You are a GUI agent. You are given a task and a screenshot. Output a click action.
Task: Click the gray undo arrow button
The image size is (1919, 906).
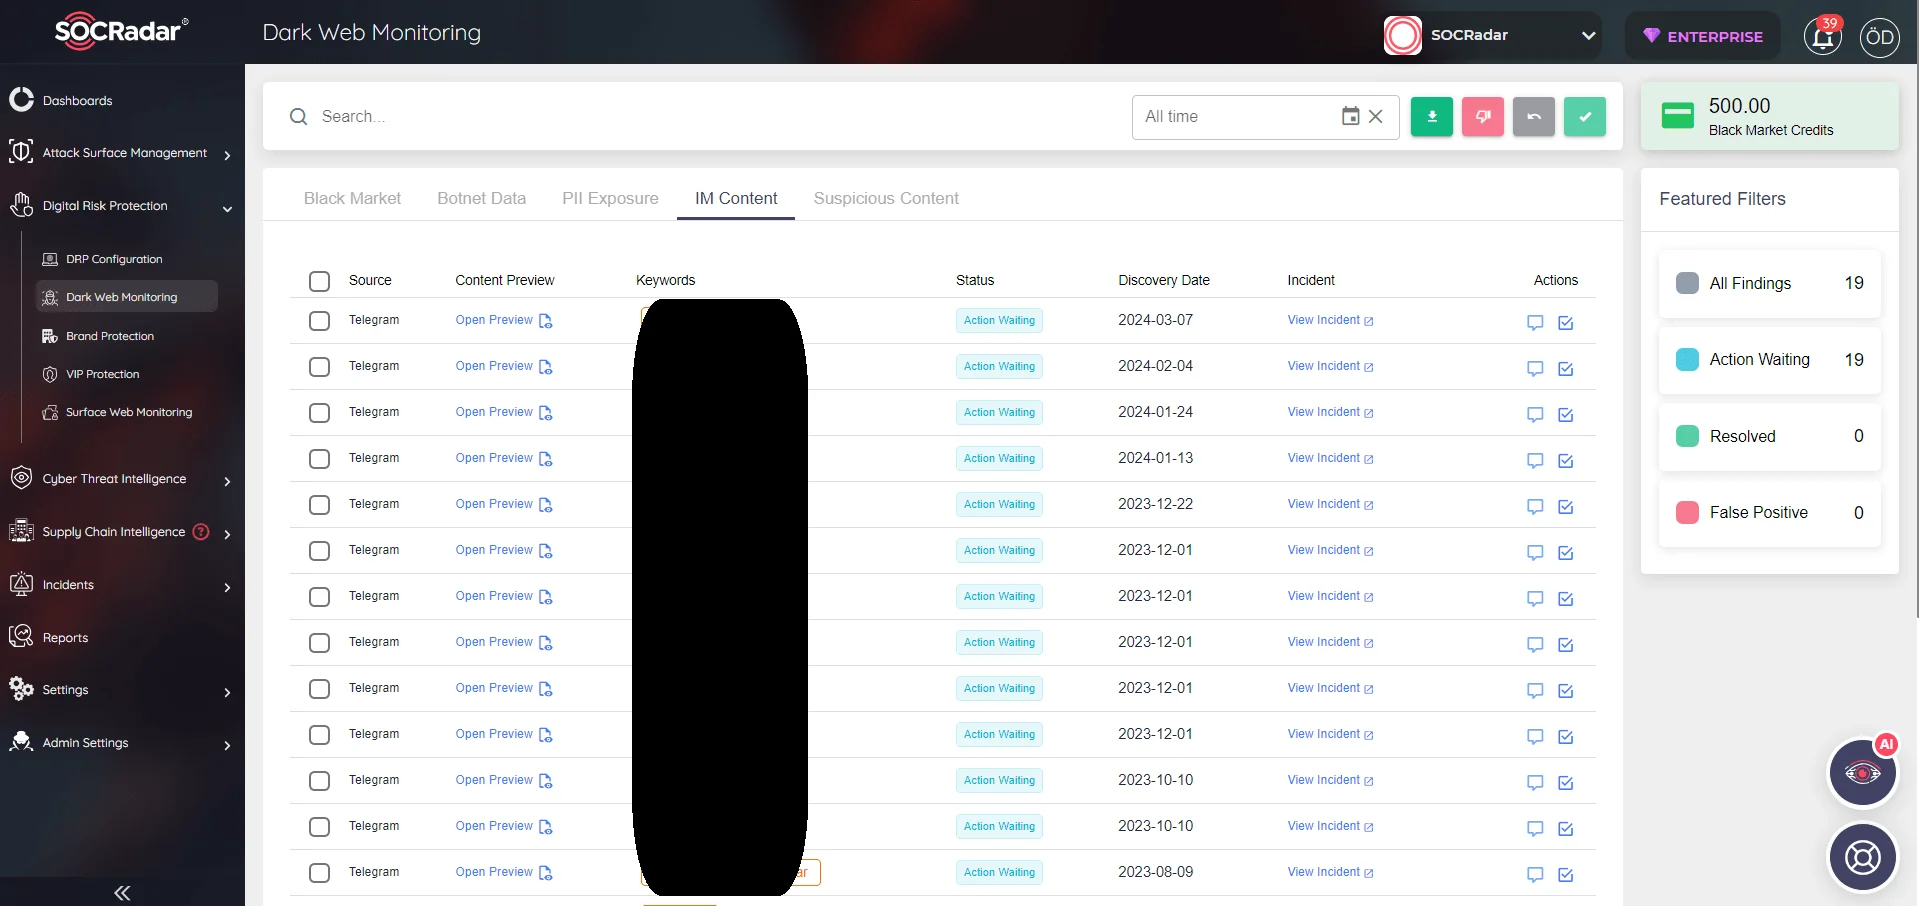tap(1533, 117)
